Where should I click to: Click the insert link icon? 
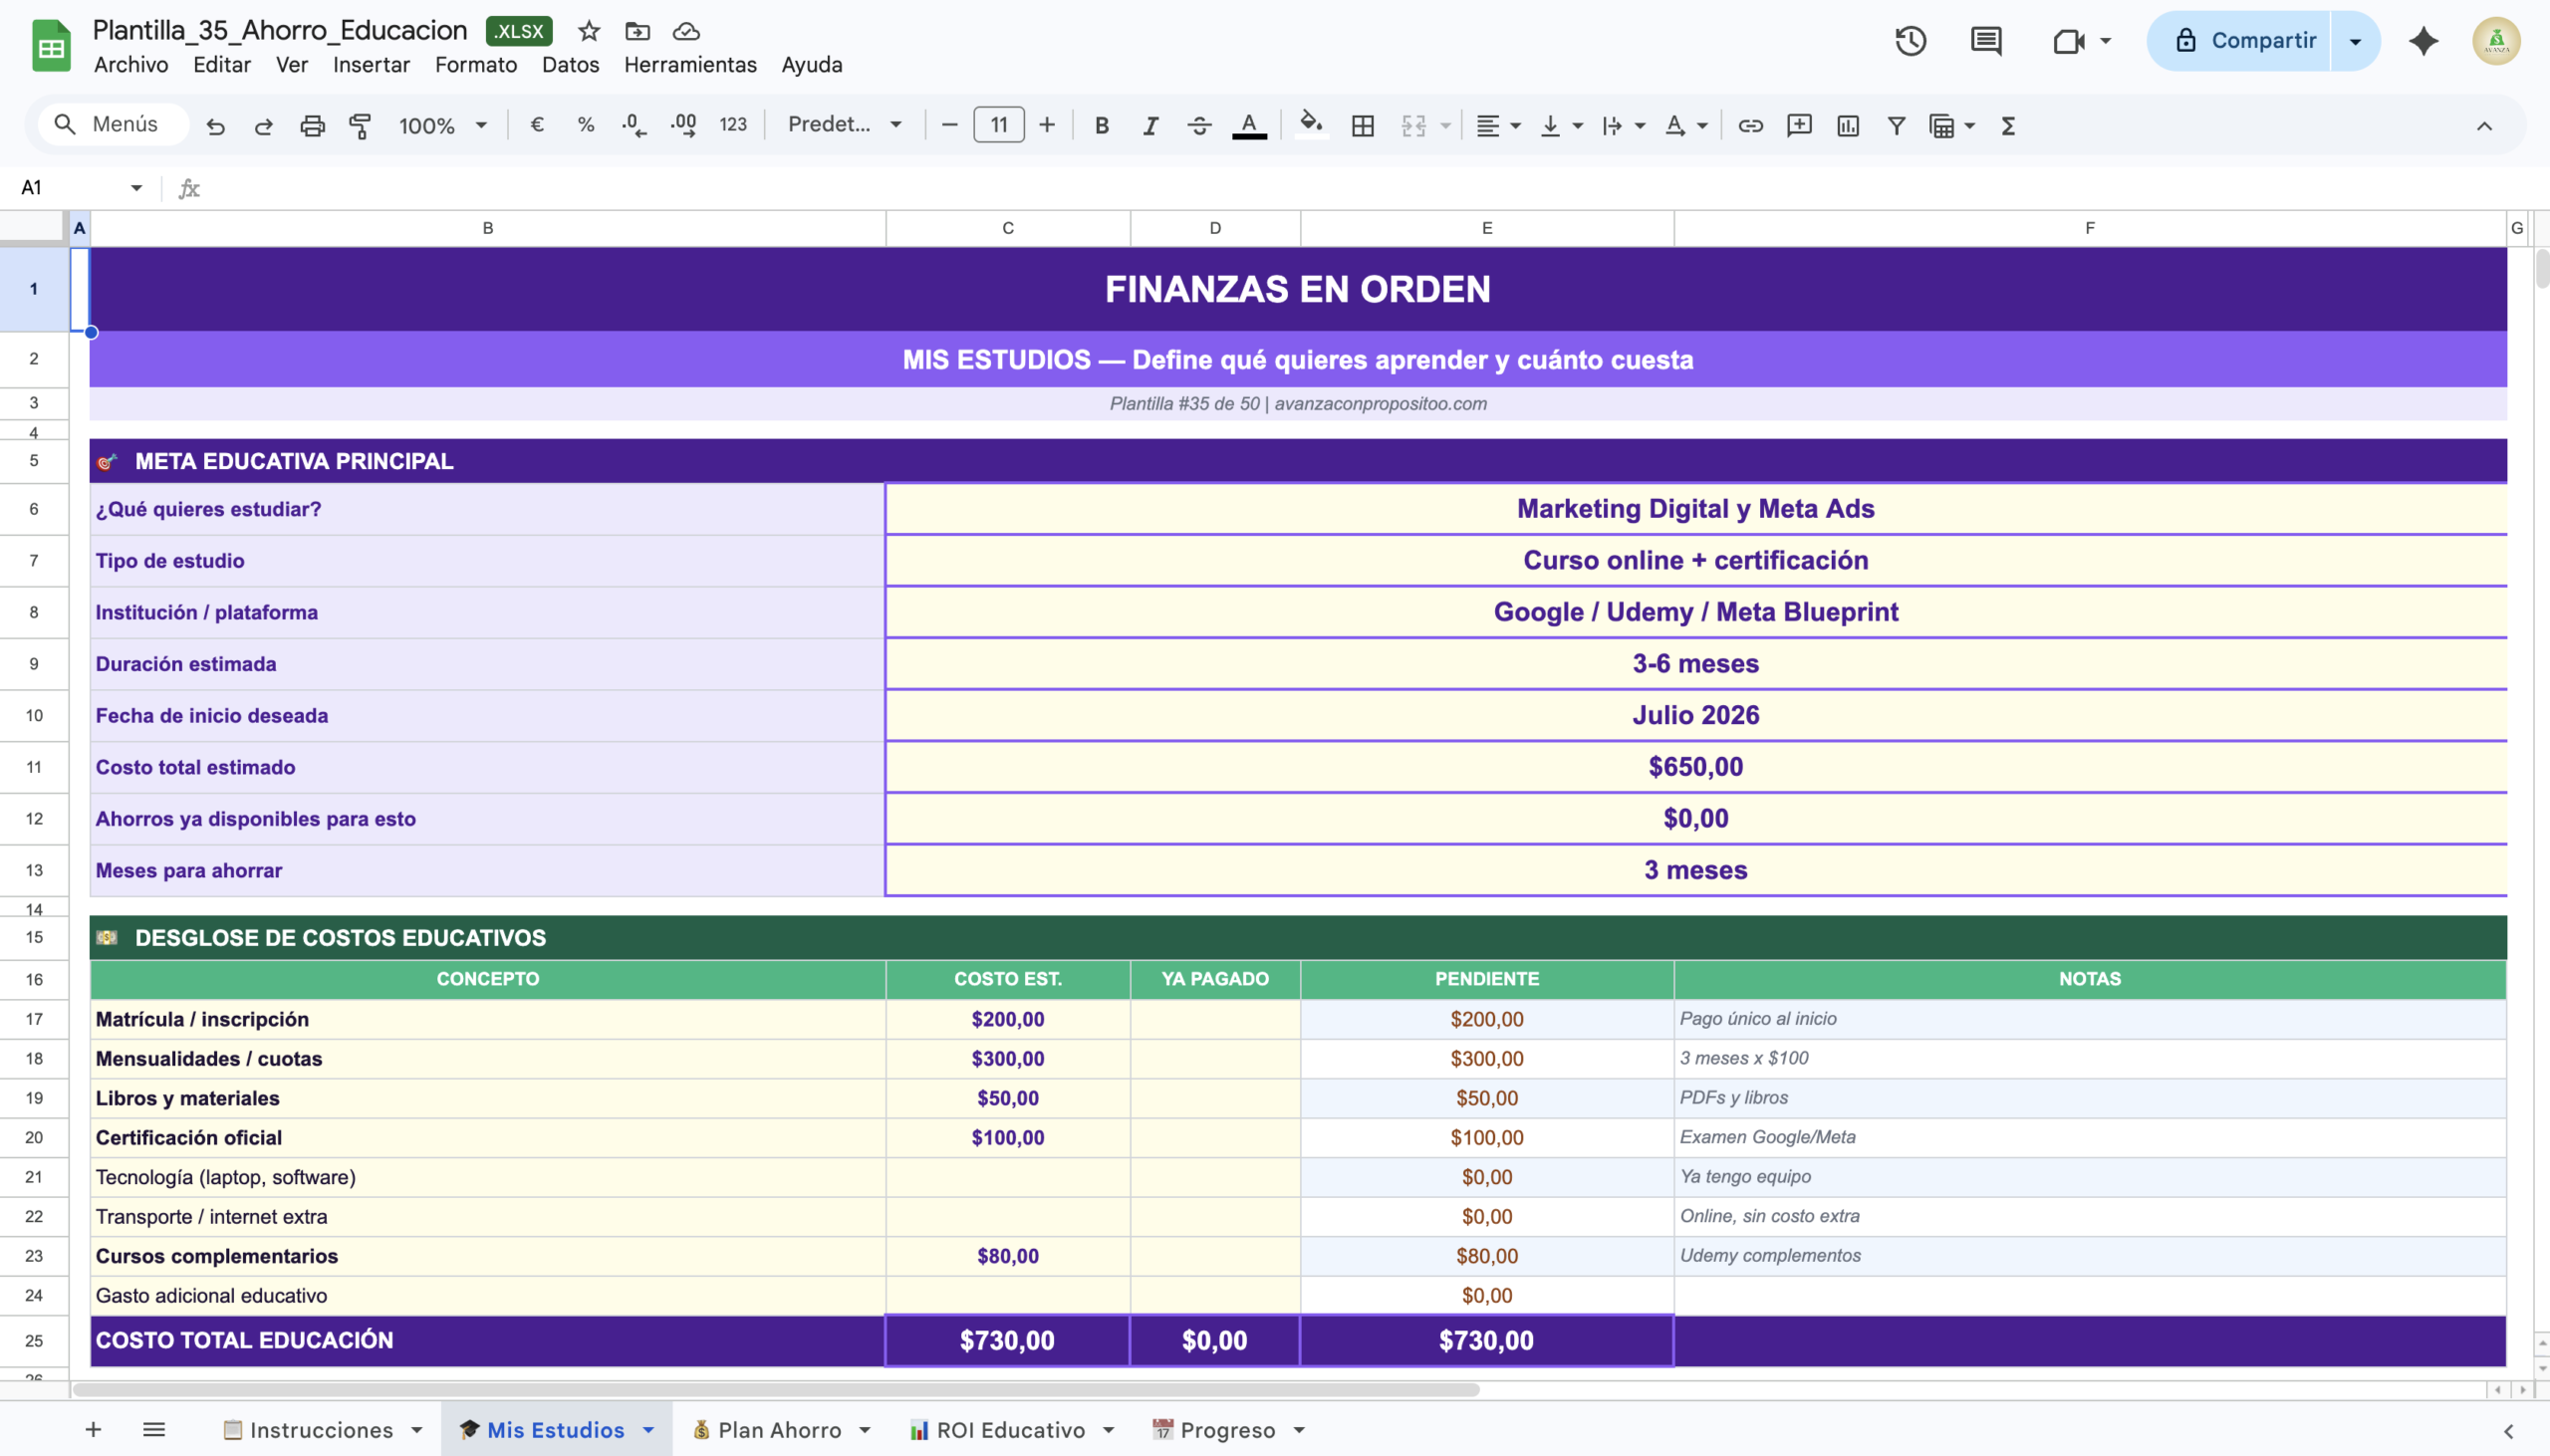click(1750, 126)
